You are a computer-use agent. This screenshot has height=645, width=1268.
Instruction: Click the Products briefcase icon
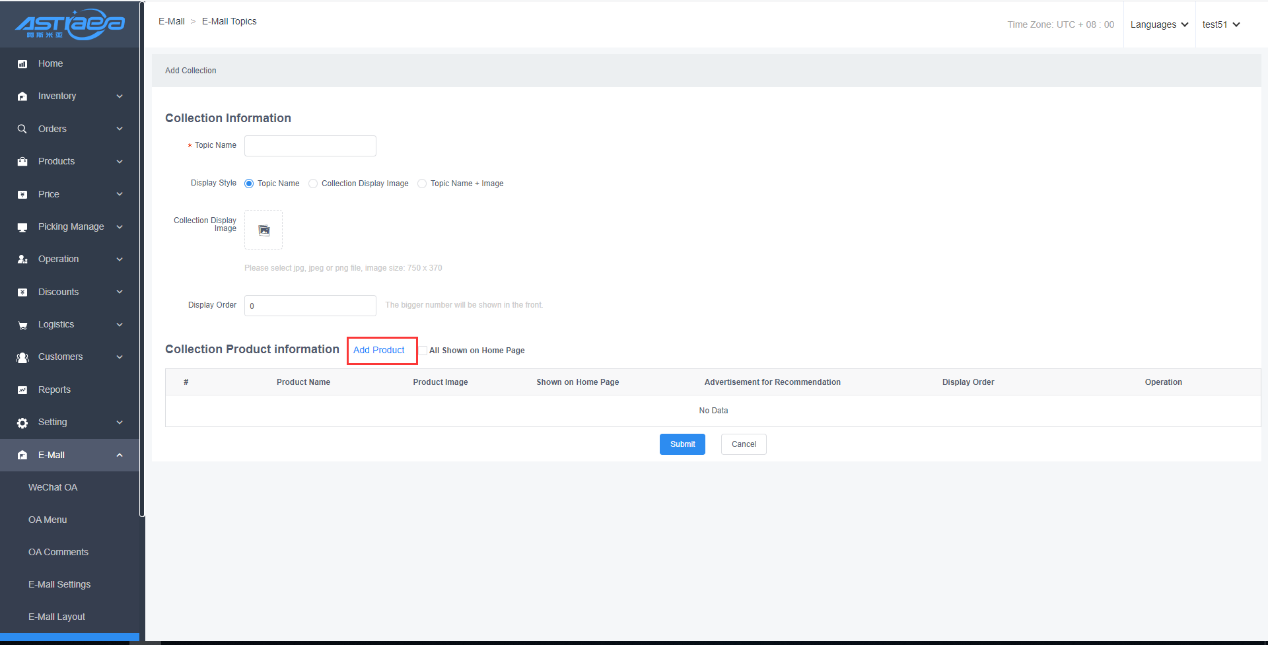[x=22, y=162]
